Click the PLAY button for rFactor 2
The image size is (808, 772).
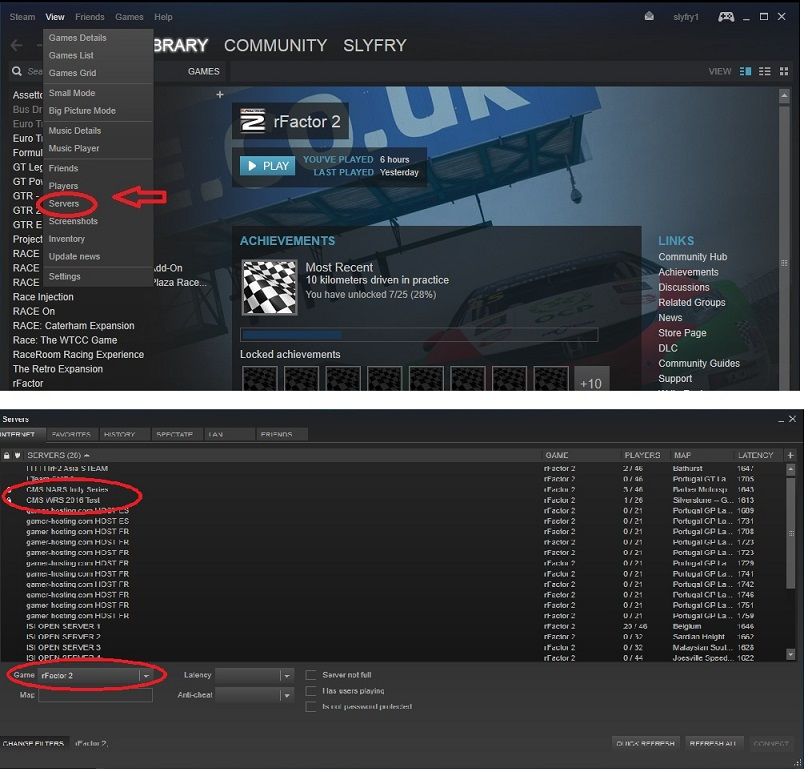click(x=267, y=166)
